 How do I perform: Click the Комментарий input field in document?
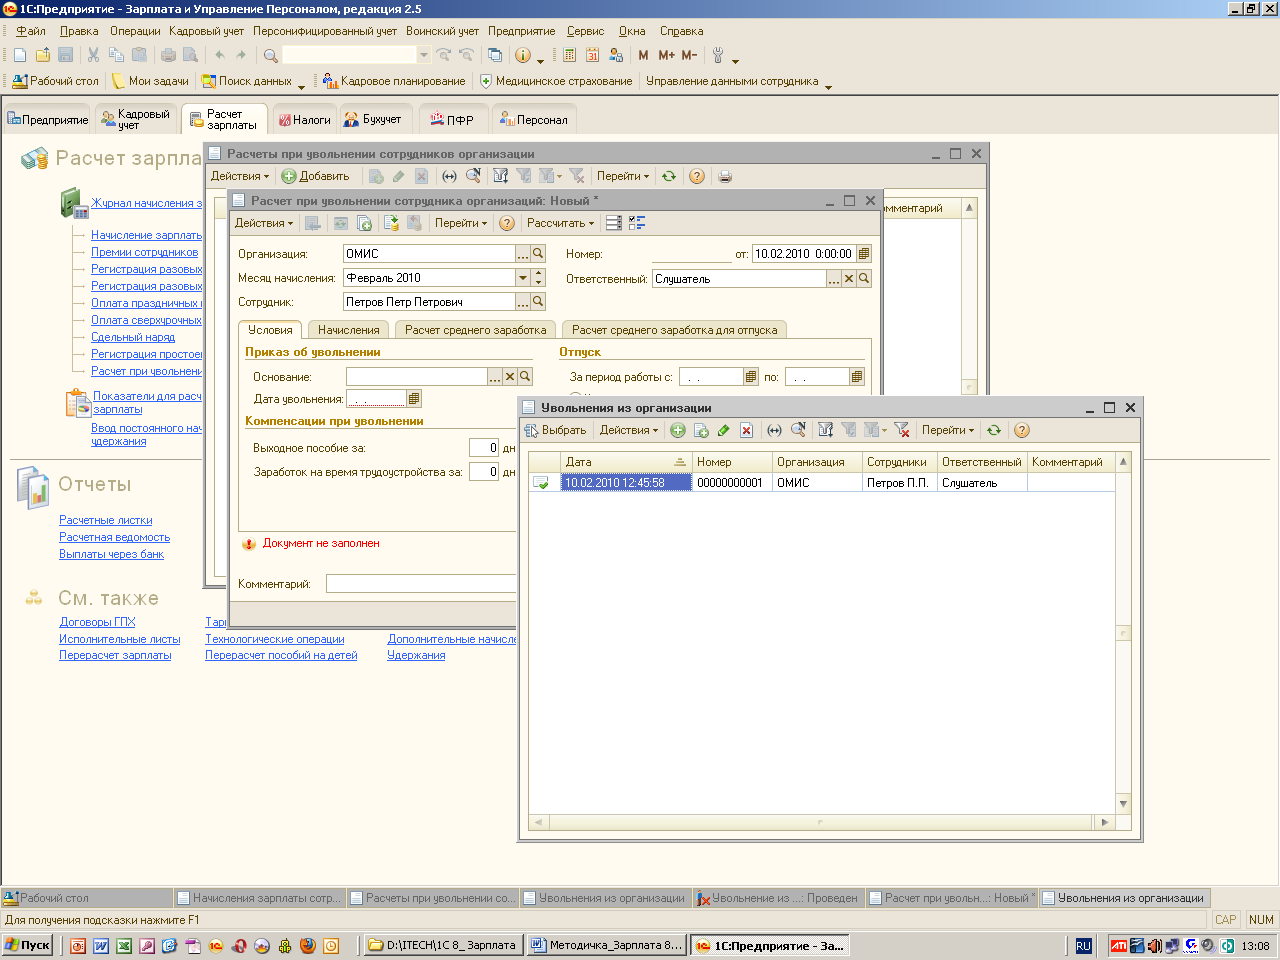click(421, 584)
